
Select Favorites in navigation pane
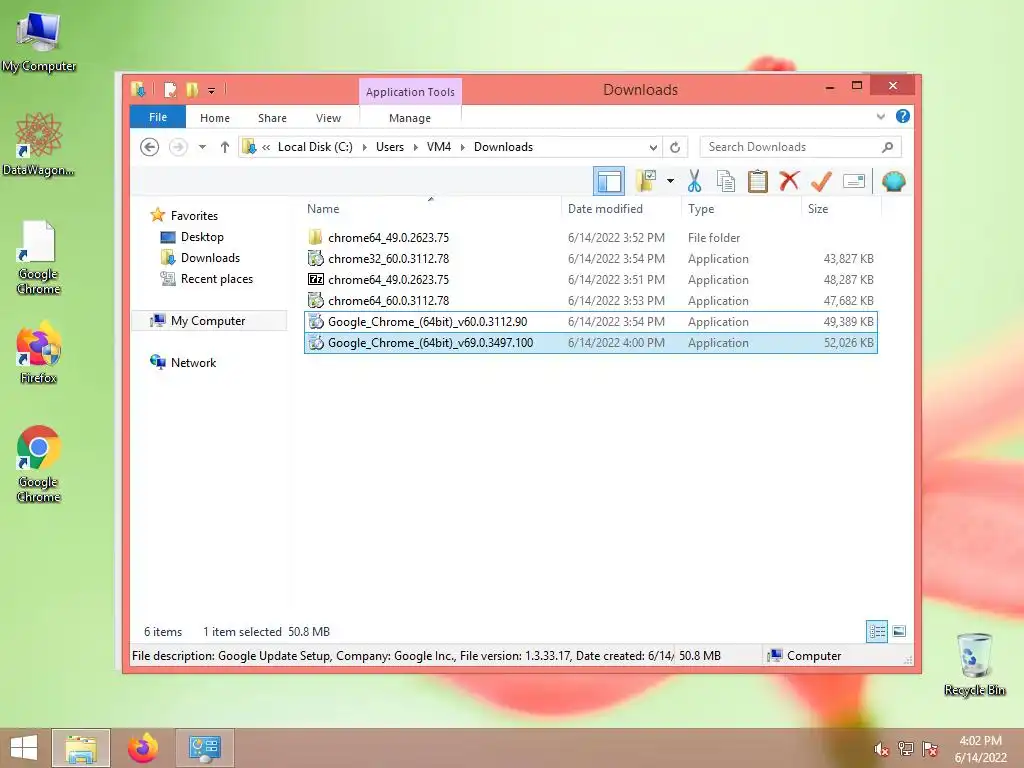pyautogui.click(x=194, y=216)
